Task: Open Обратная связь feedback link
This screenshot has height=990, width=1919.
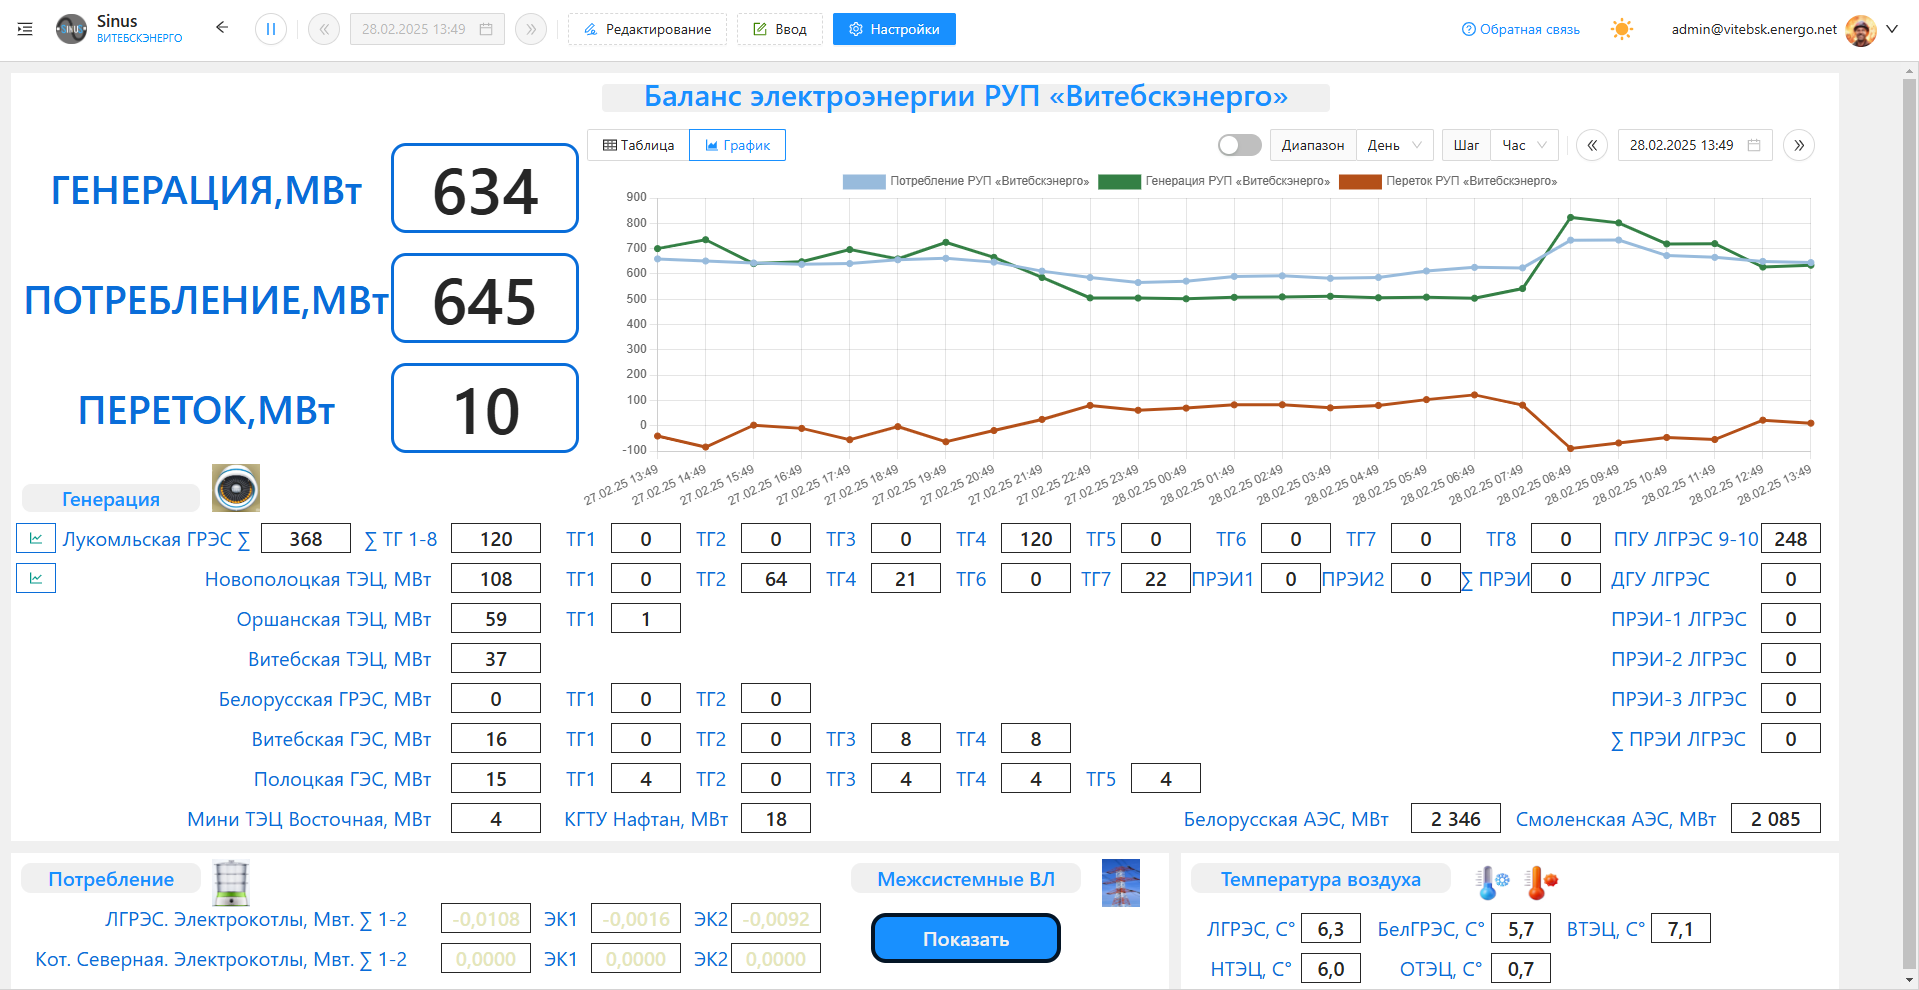Action: (x=1520, y=29)
